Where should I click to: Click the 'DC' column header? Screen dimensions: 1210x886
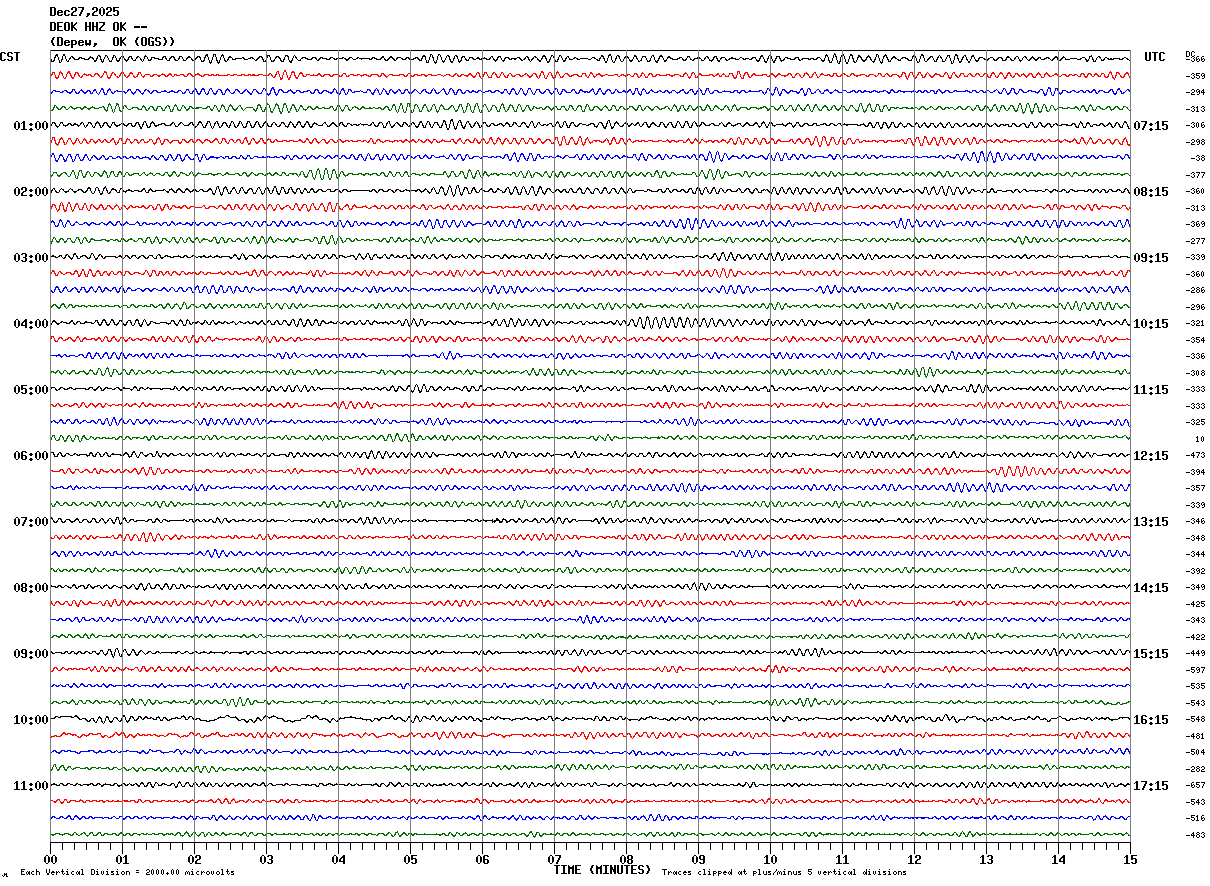(x=1190, y=54)
